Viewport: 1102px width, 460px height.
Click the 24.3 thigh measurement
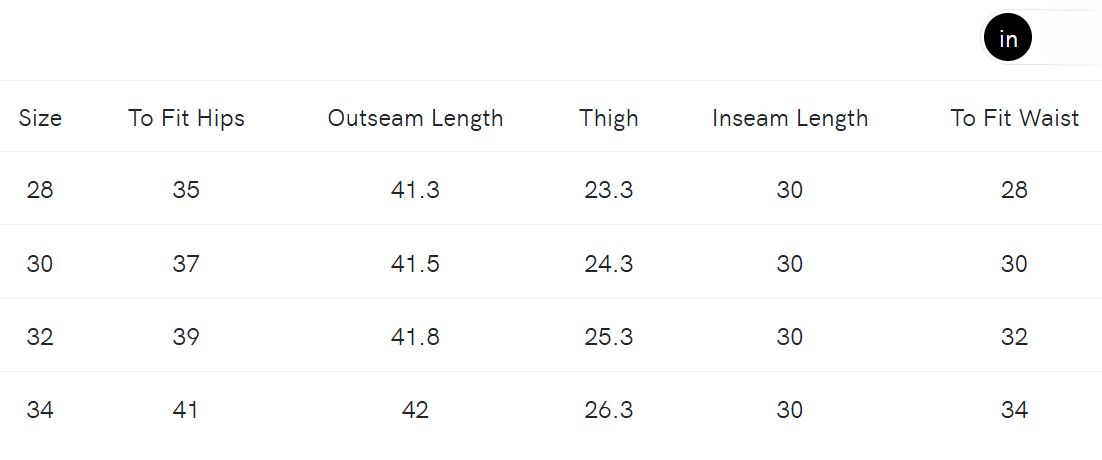pos(608,264)
